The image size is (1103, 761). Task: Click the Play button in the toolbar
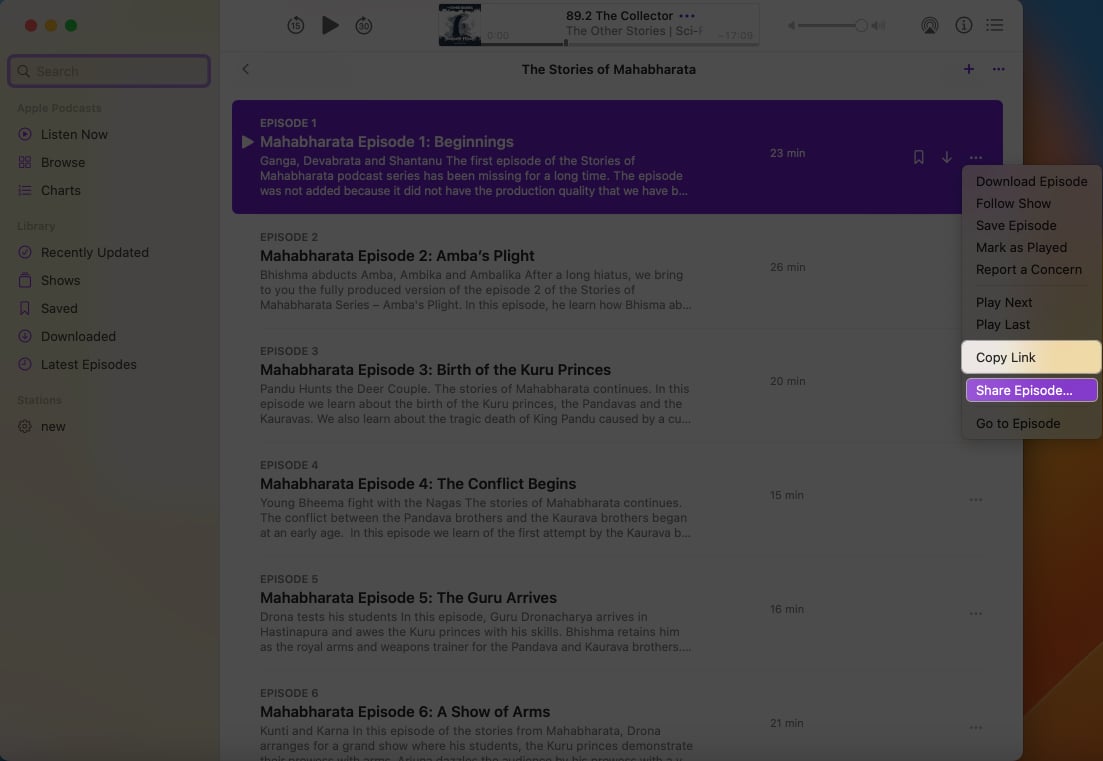330,25
